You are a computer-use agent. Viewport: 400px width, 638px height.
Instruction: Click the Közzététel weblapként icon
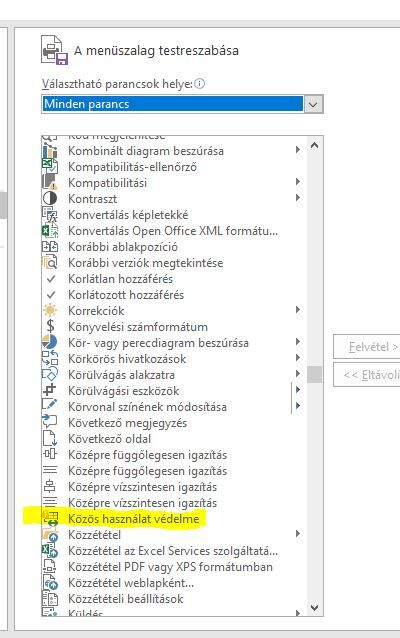50,583
